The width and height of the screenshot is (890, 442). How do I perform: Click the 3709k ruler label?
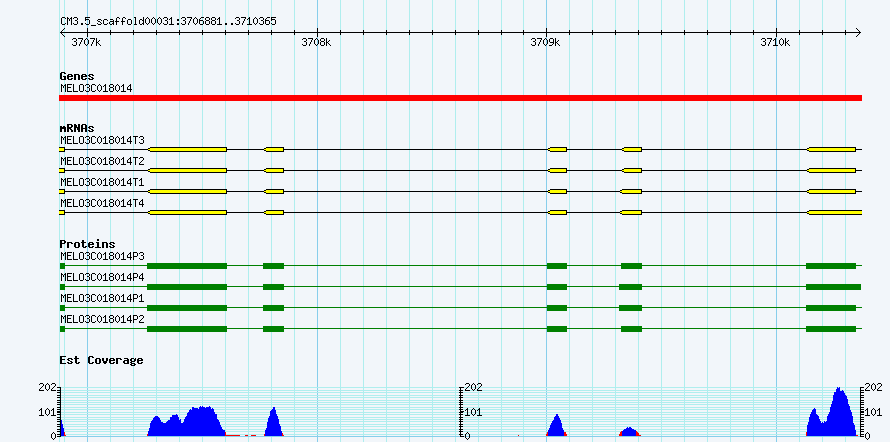[x=545, y=42]
